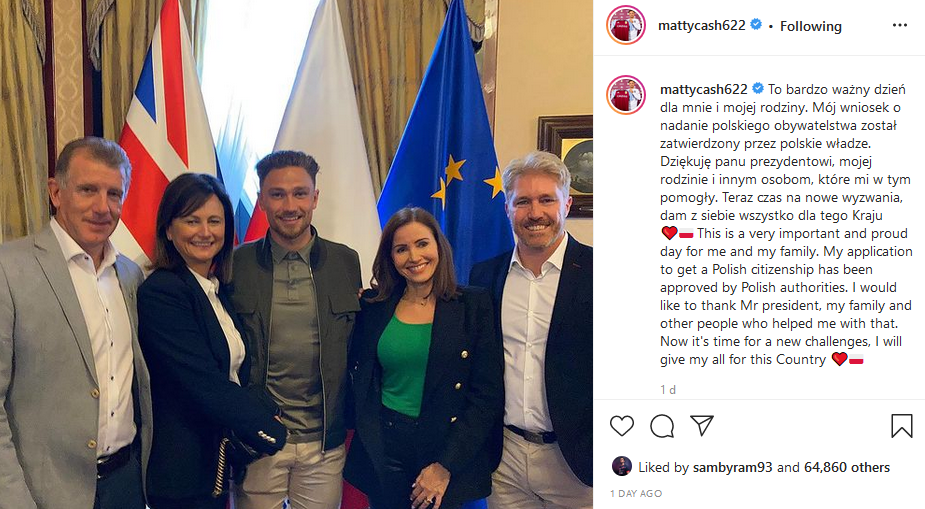The height and width of the screenshot is (509, 925).
Task: Open mattycash622 profile from header username
Action: pos(701,25)
